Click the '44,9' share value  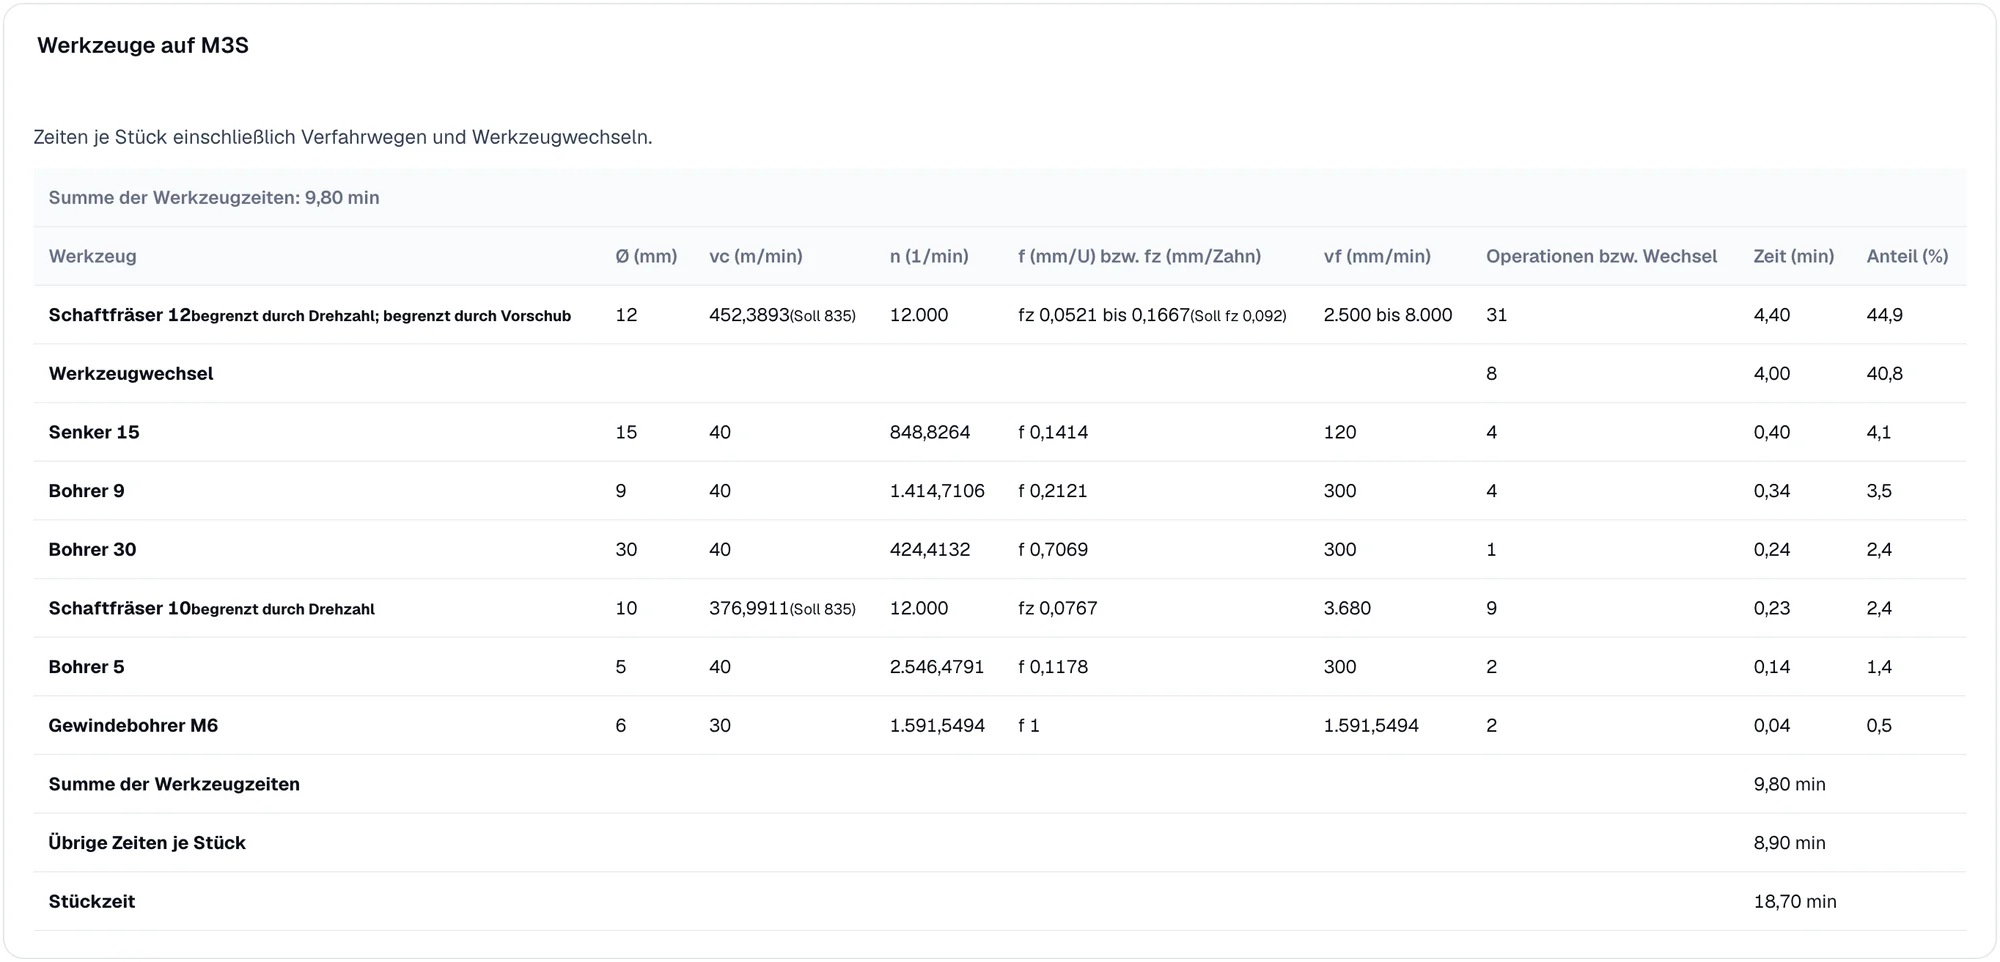1884,315
